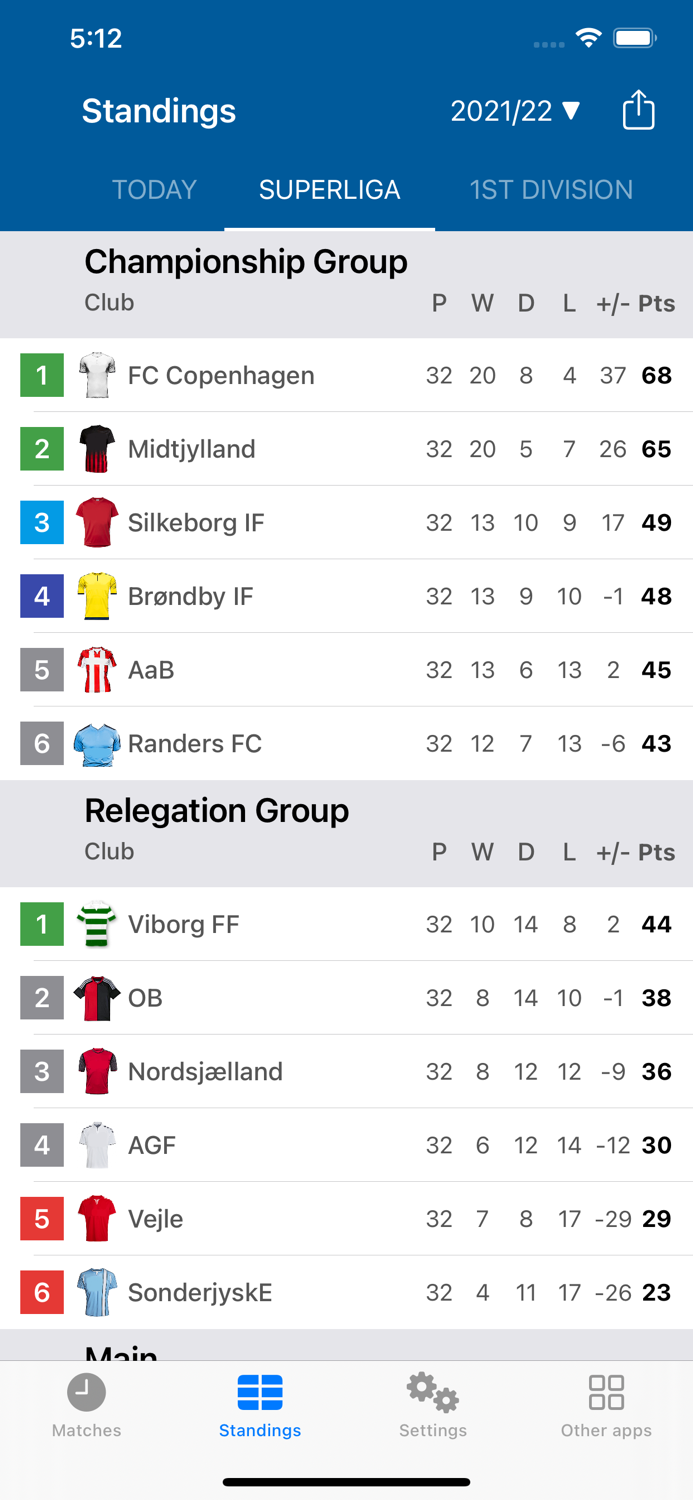Switch to the 1ST DIVISION tab
Image resolution: width=693 pixels, height=1500 pixels.
pyautogui.click(x=551, y=188)
